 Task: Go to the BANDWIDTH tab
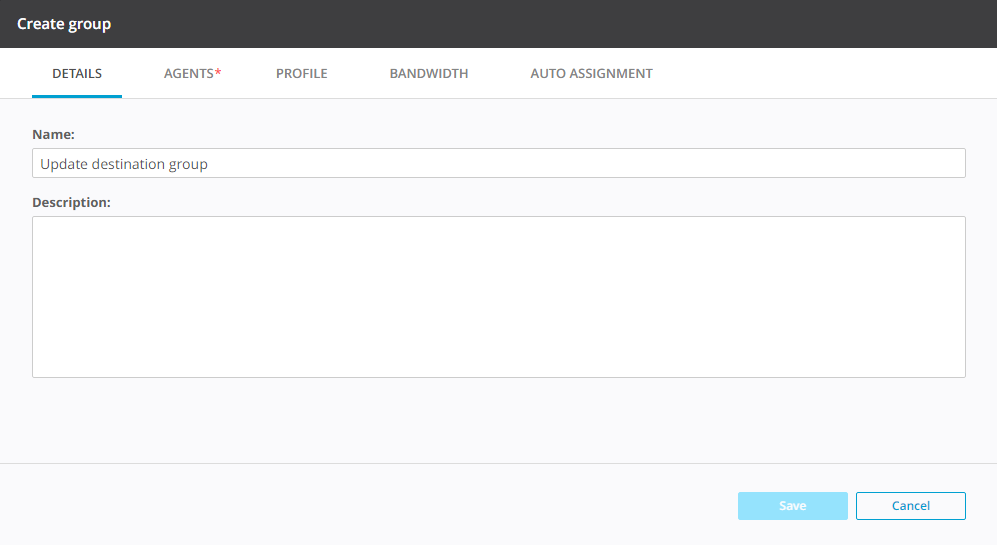428,74
